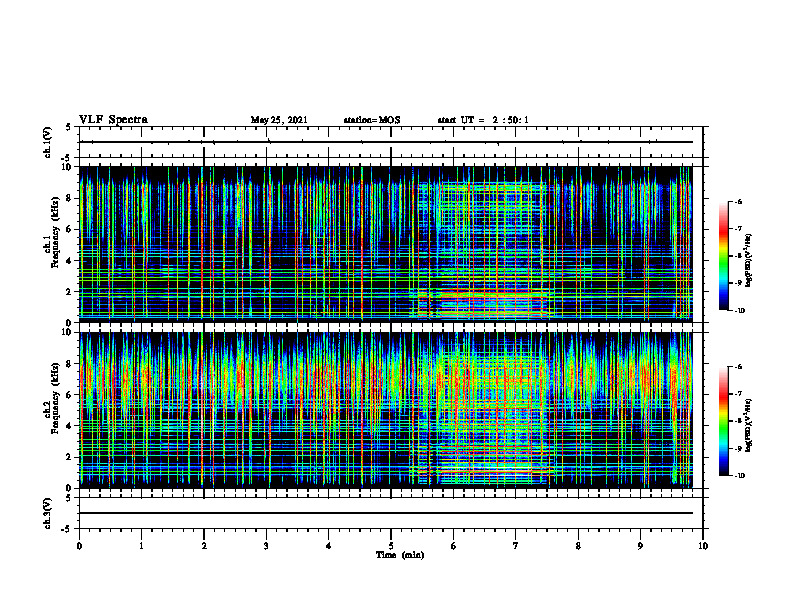Click the "VLF Spectra" plot title

[x=113, y=120]
